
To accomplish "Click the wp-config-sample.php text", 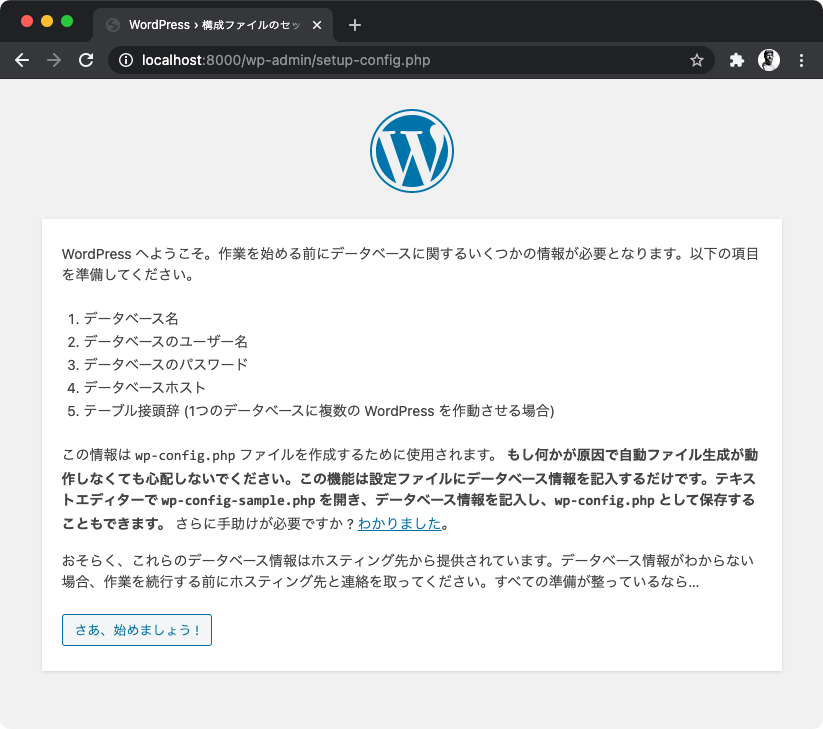I will point(238,501).
